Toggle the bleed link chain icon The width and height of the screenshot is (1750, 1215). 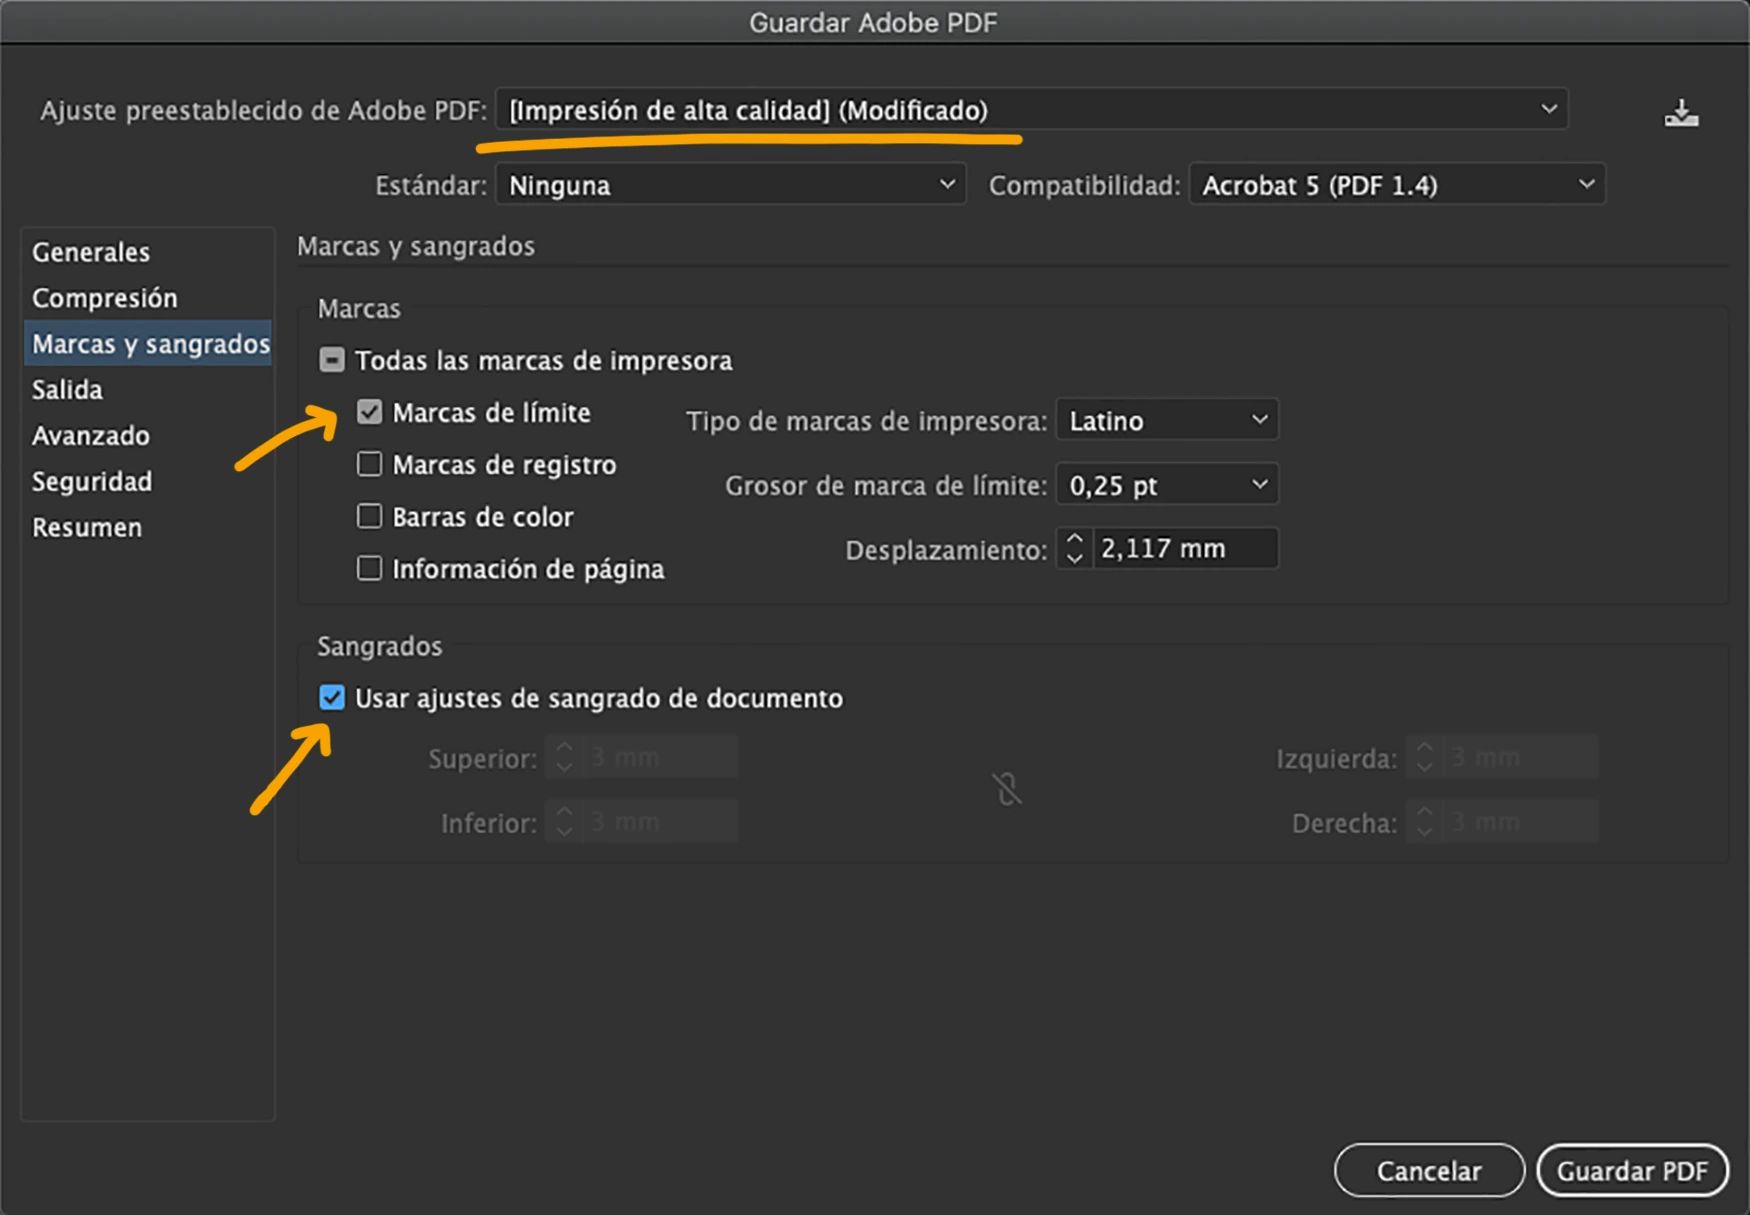(x=1007, y=789)
